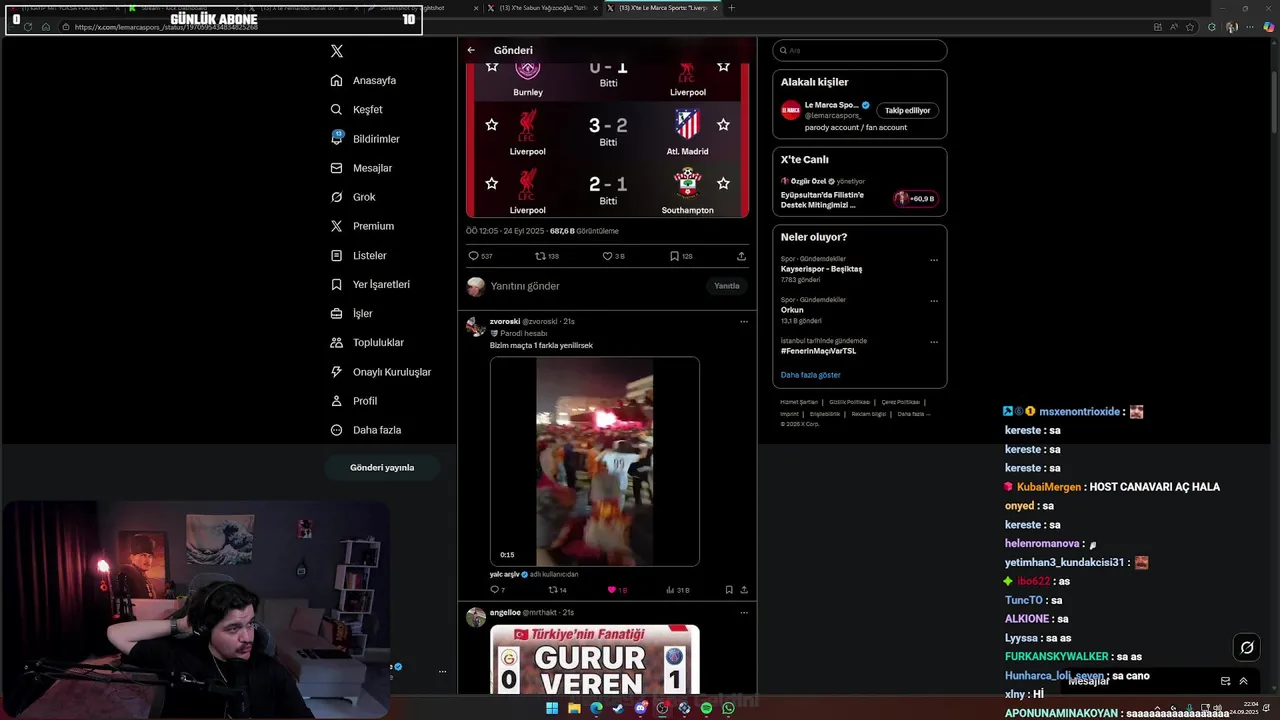Go back with the Gönderi arrow

pos(471,50)
